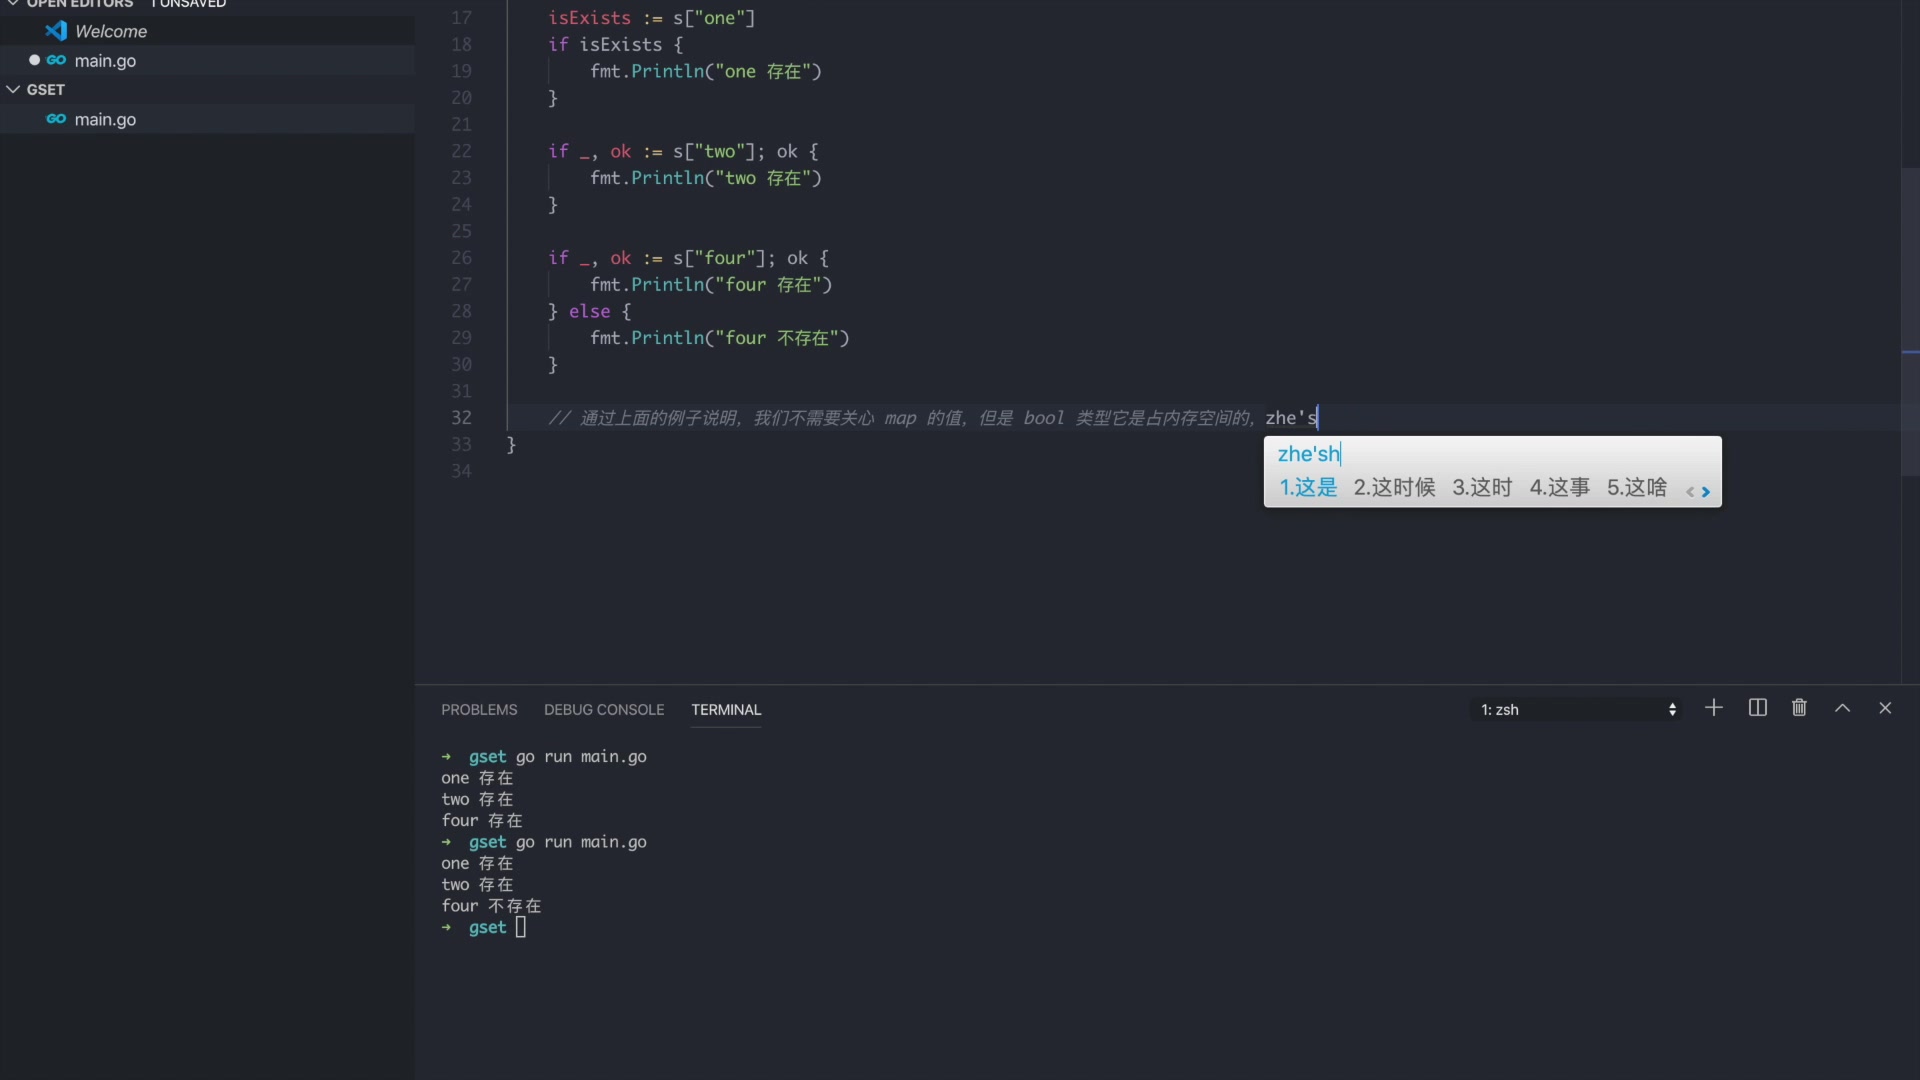Click the unsaved dot beside main.go
This screenshot has height=1080, width=1920.
32,60
